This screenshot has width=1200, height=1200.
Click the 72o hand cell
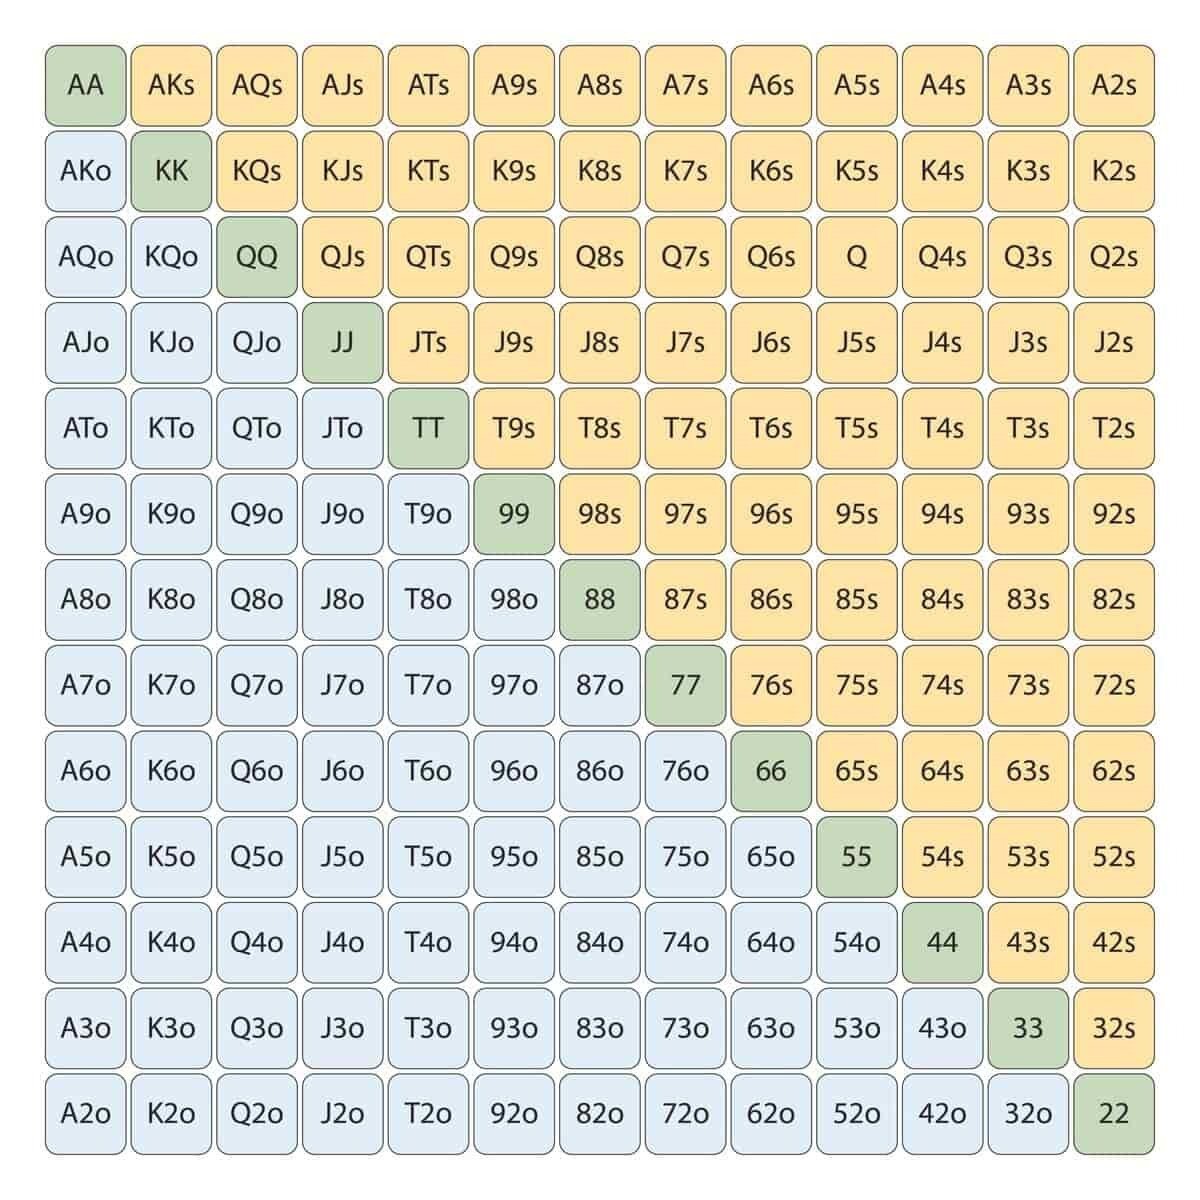(685, 1113)
